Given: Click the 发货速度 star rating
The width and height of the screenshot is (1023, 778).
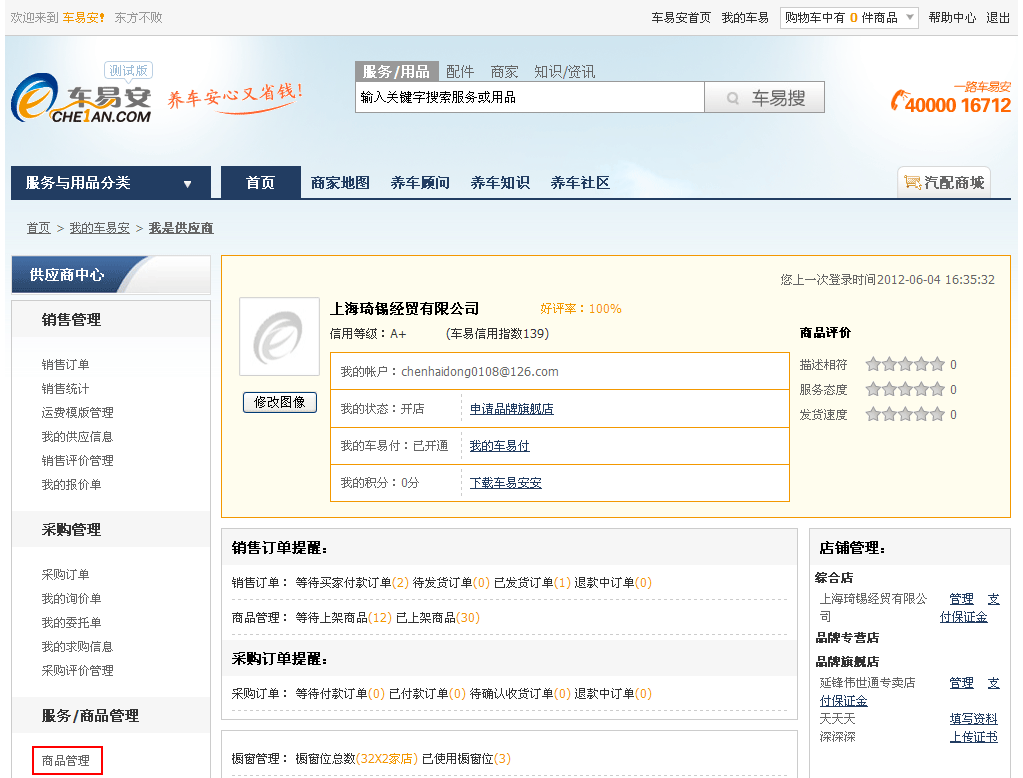Looking at the screenshot, I should point(905,414).
